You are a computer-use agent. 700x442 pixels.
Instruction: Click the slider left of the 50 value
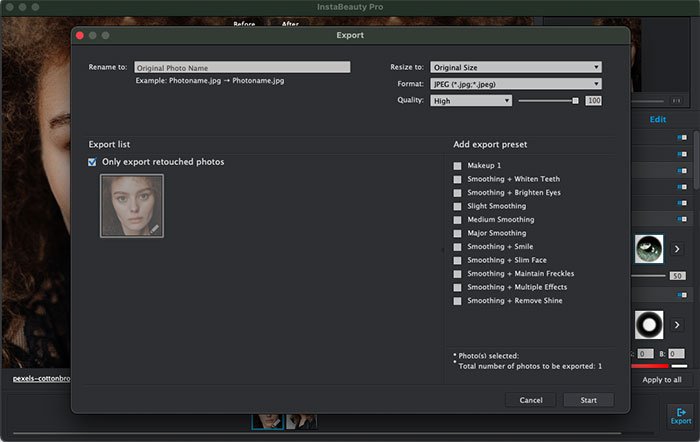tap(649, 275)
